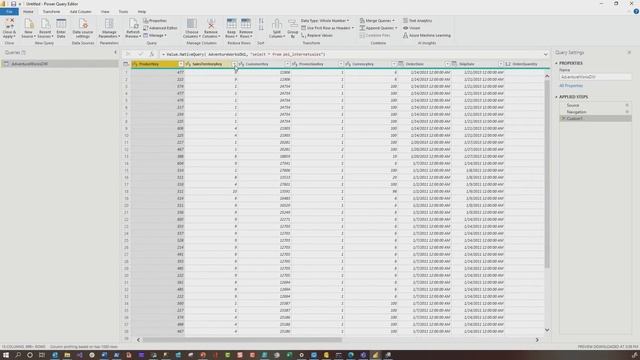Switch to the Home tab
The height and width of the screenshot is (360, 640).
(28, 11)
